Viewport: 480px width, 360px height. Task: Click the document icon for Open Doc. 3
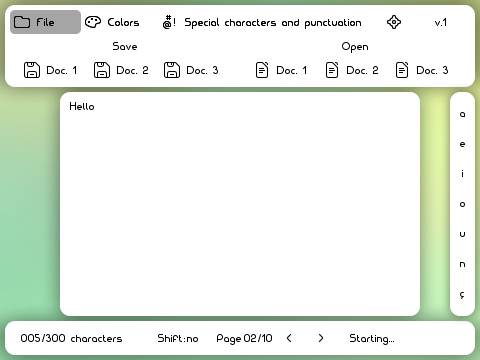(402, 70)
